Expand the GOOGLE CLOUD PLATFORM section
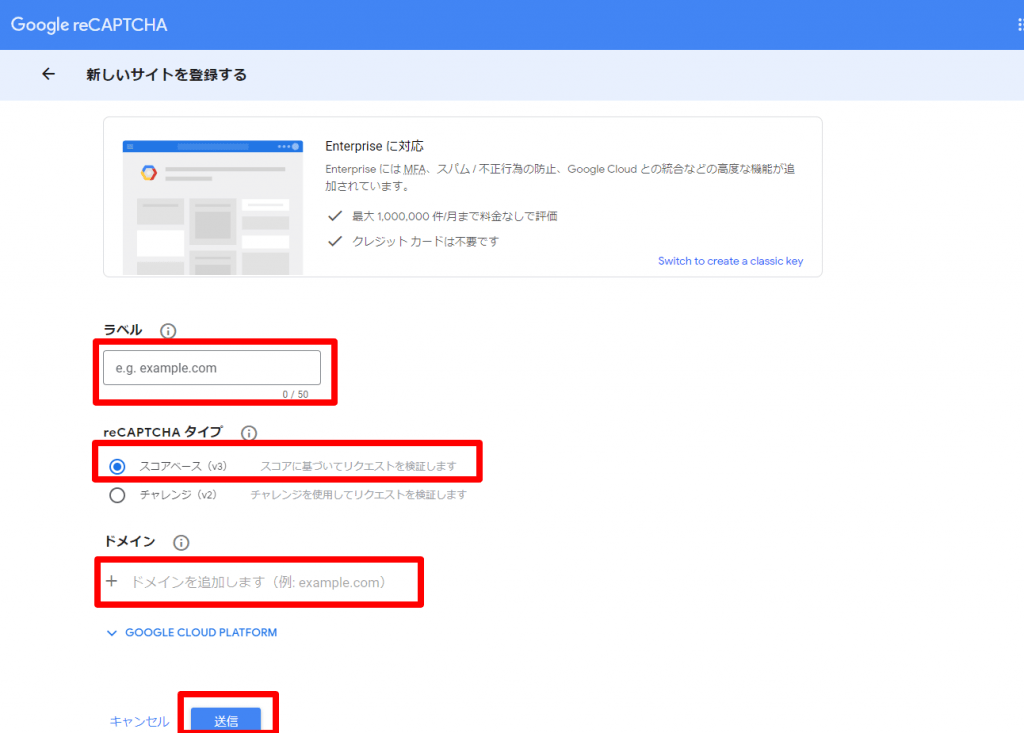Image resolution: width=1024 pixels, height=733 pixels. (191, 632)
